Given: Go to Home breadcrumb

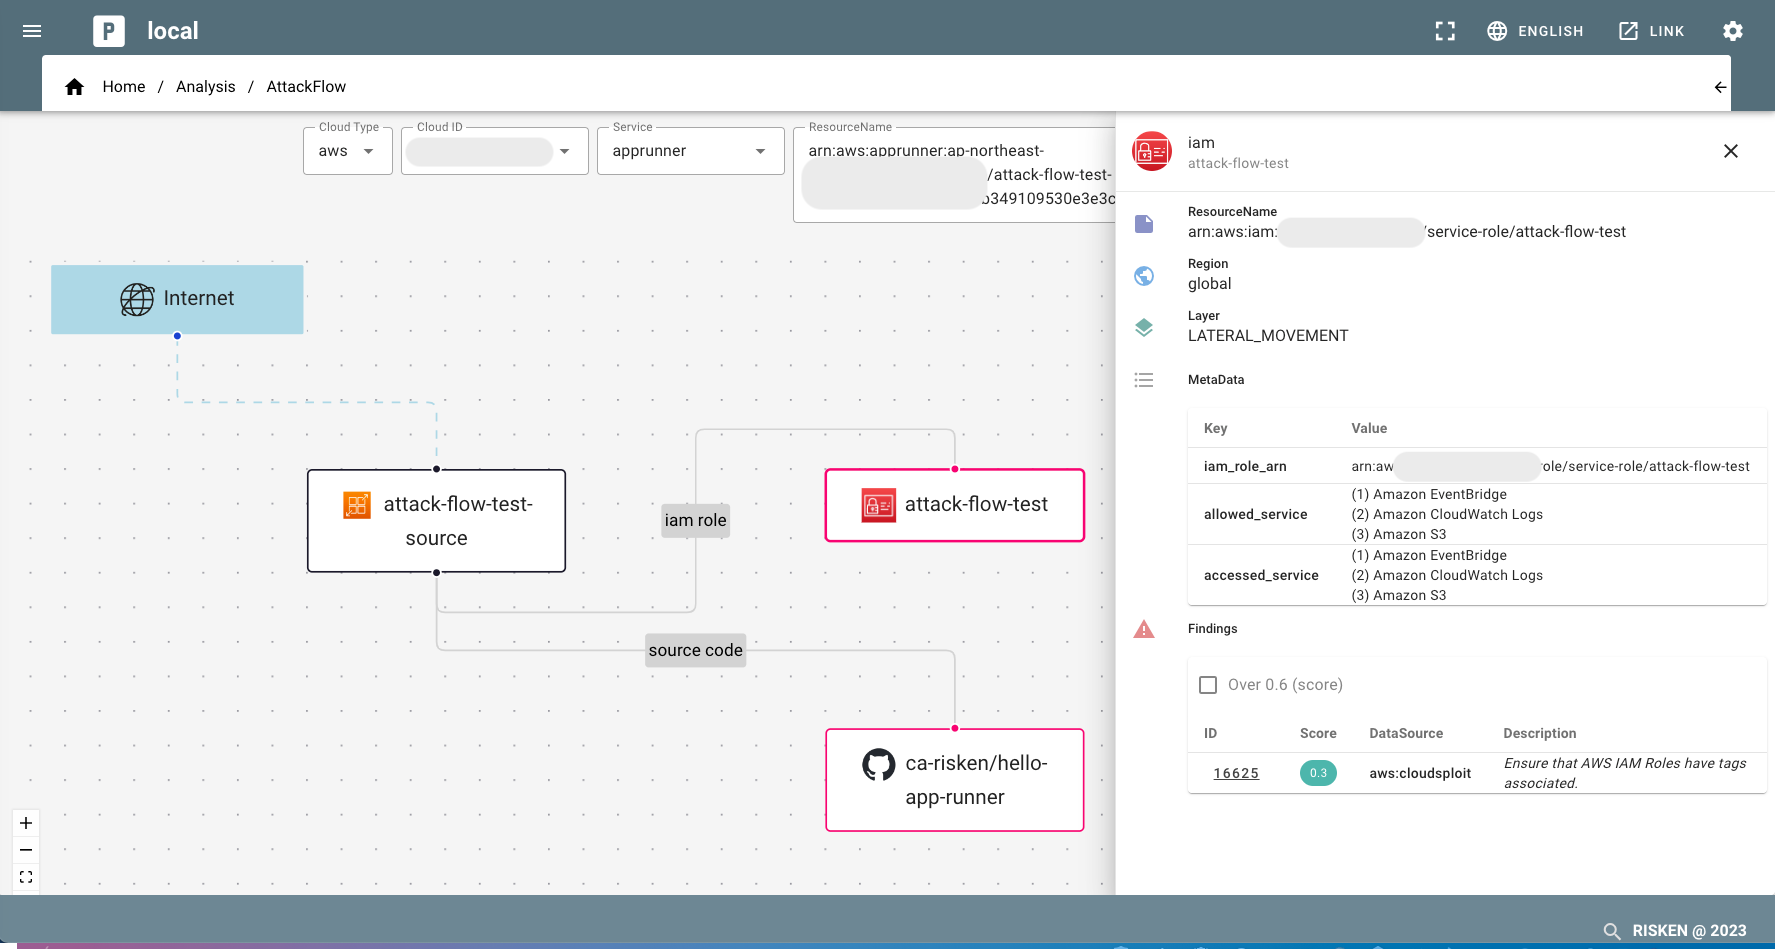Looking at the screenshot, I should 124,87.
